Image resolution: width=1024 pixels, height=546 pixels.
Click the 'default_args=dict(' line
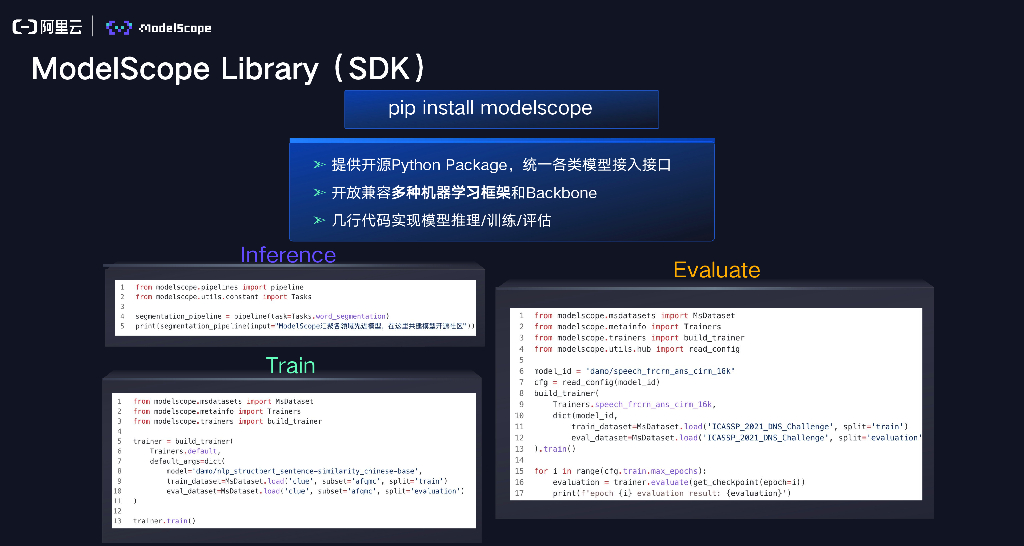click(x=187, y=461)
